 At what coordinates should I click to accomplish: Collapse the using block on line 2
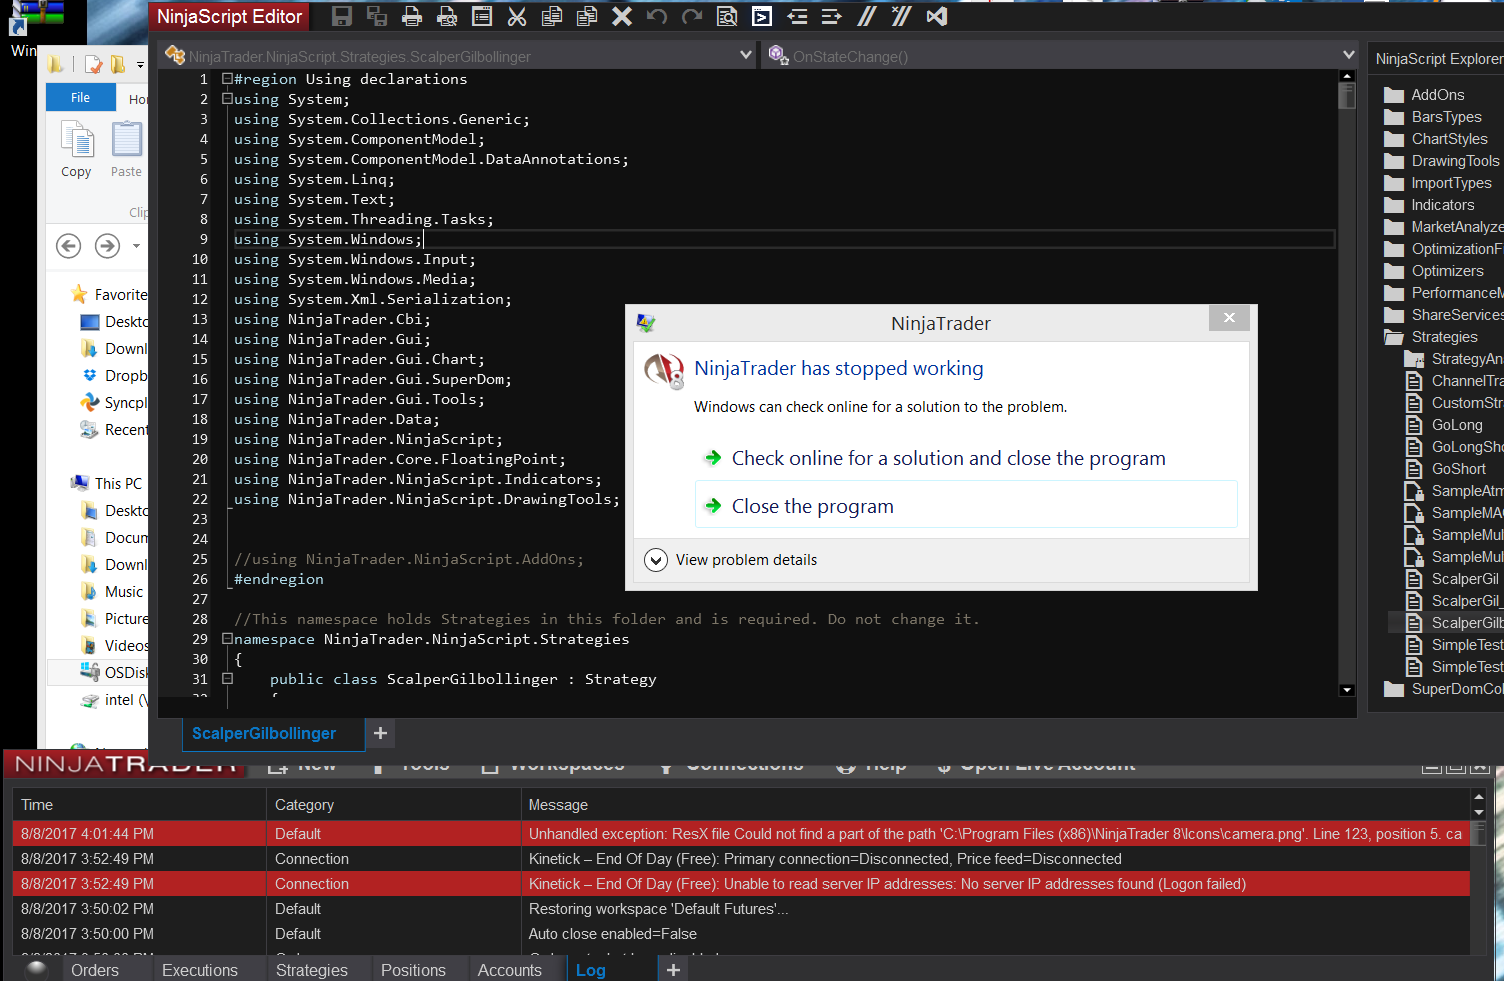[x=227, y=99]
